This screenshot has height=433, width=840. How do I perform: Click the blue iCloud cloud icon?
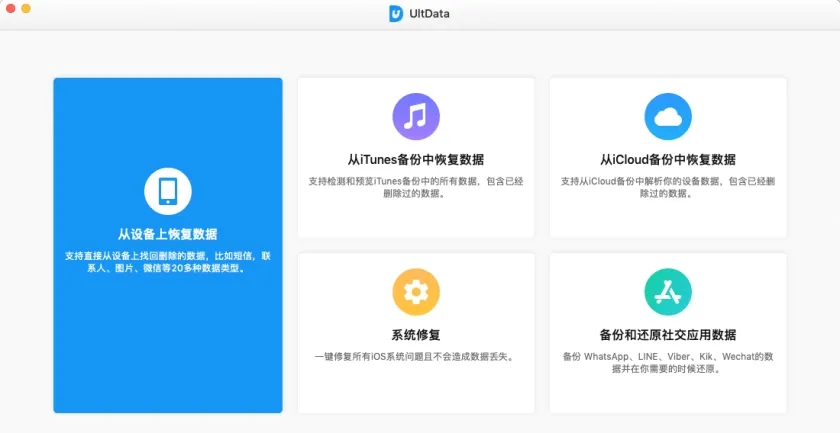[668, 116]
